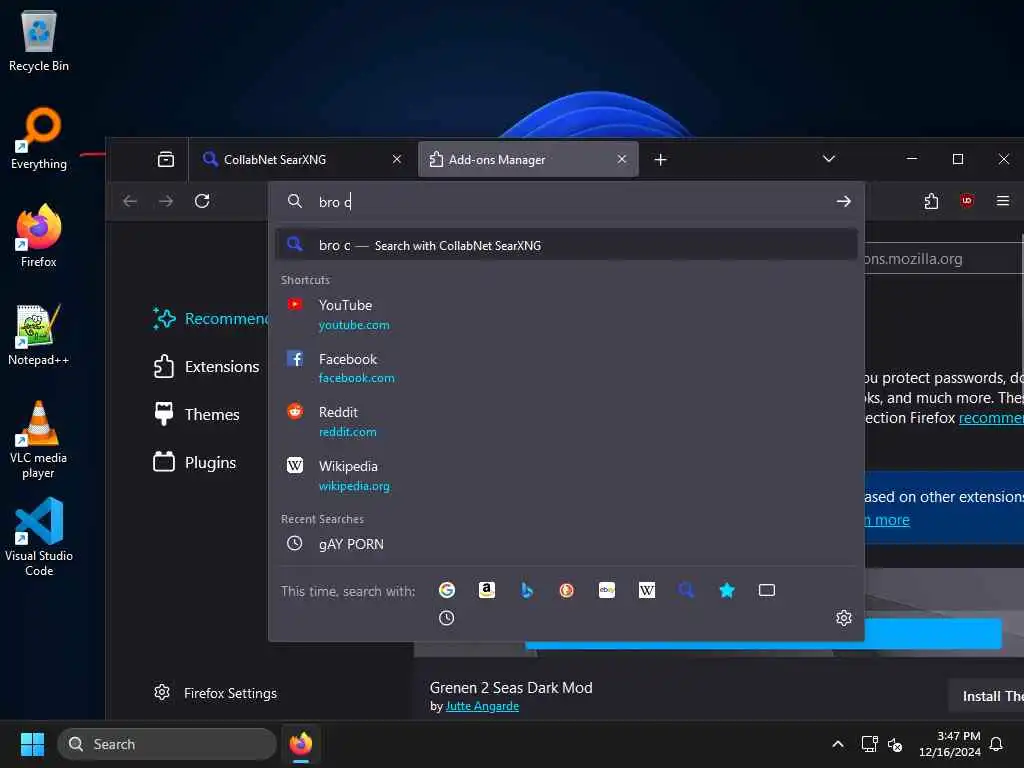Image resolution: width=1024 pixels, height=768 pixels.
Task: Switch to CollabNet SearXNG tab
Action: (302, 159)
